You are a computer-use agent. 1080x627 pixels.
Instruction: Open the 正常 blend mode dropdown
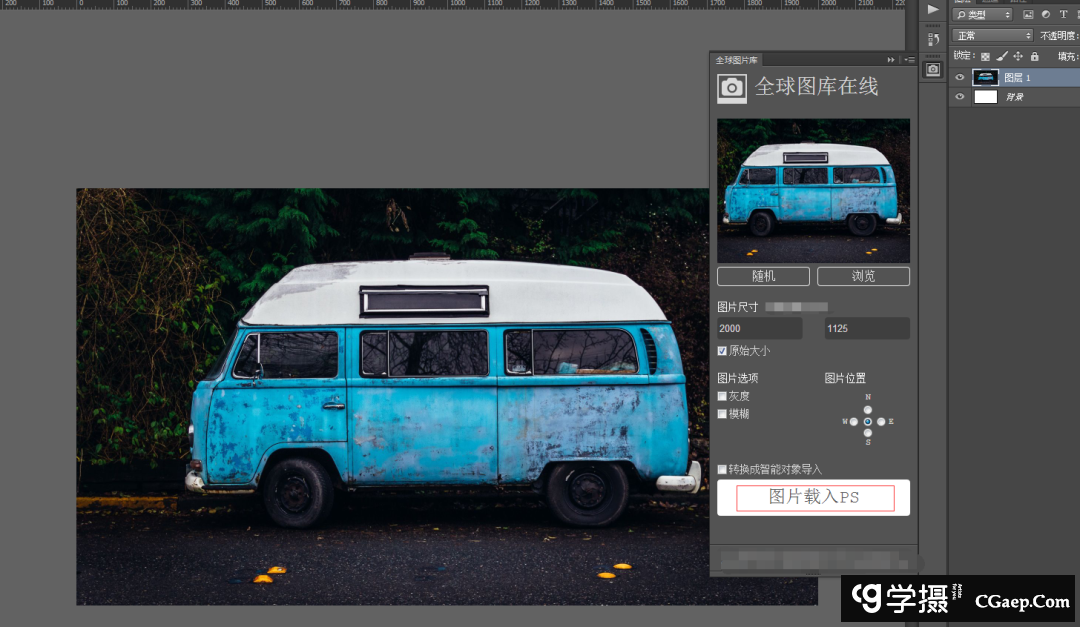coord(992,36)
